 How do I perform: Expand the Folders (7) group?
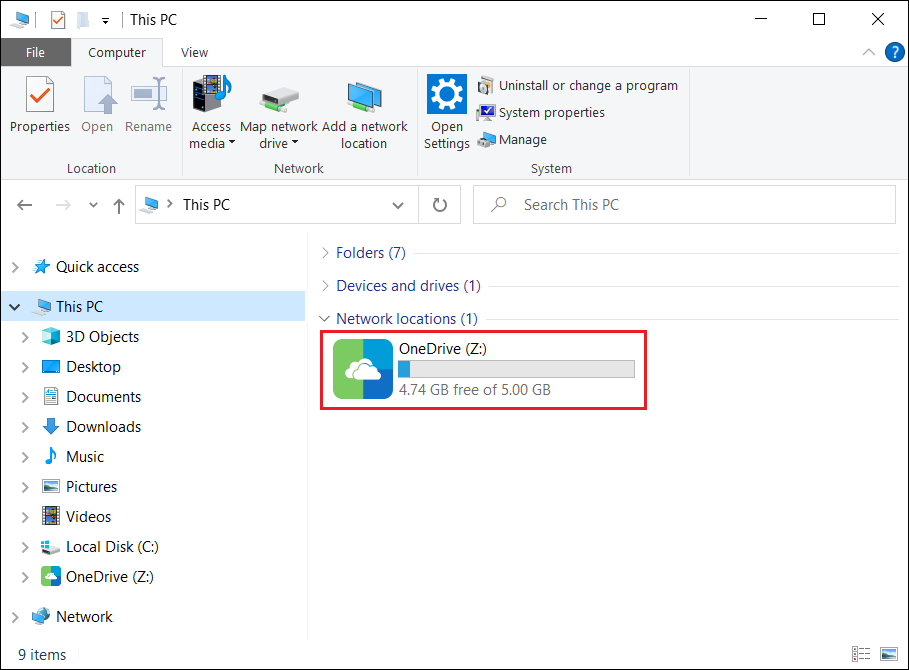[x=325, y=253]
